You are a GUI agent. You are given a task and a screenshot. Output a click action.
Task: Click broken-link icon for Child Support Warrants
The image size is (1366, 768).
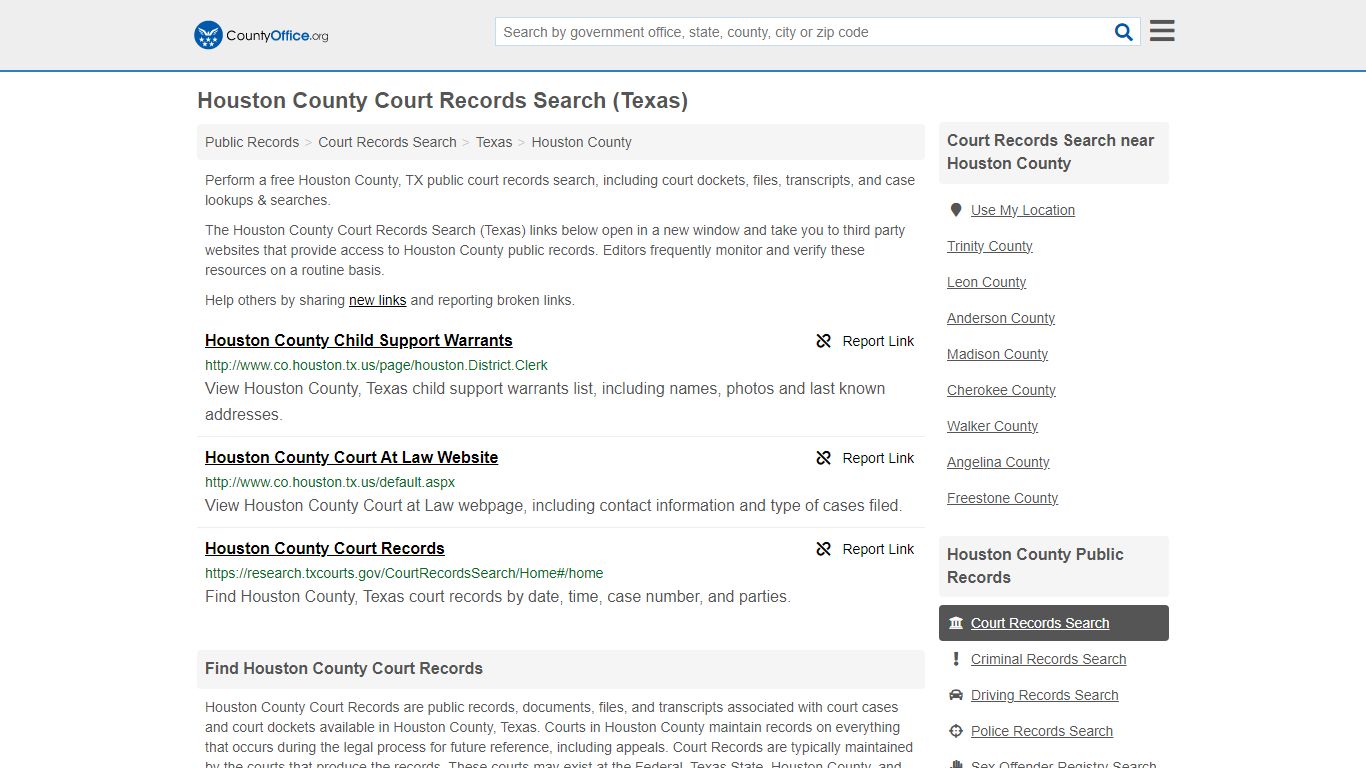point(824,341)
